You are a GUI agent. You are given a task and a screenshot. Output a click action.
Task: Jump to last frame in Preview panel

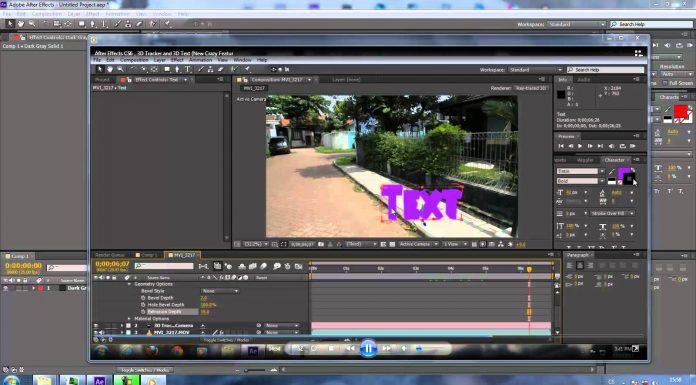tap(600, 146)
